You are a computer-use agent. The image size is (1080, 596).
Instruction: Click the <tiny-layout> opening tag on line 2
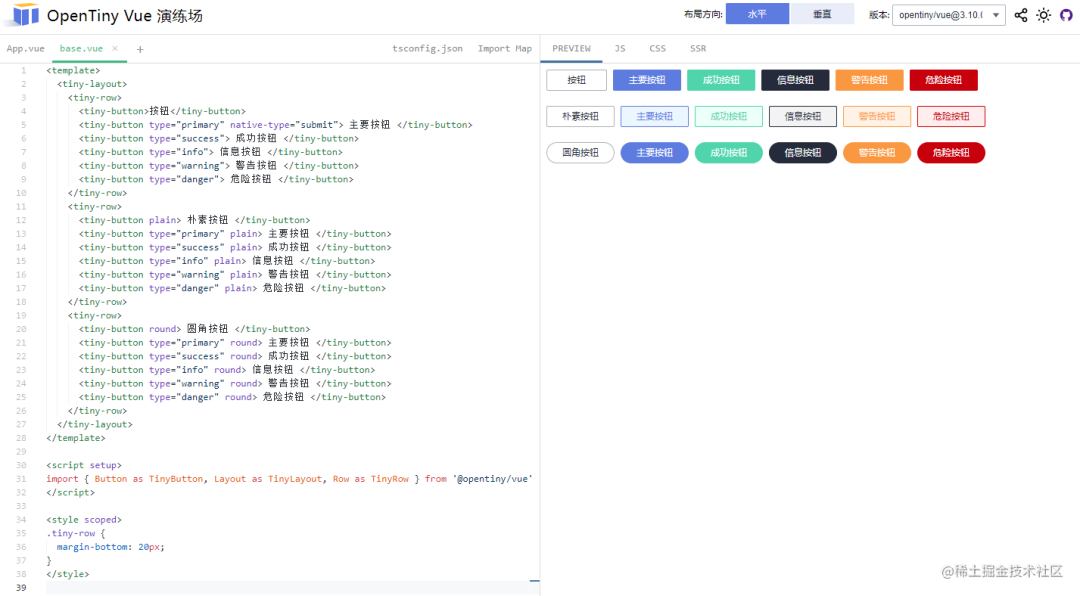point(92,84)
